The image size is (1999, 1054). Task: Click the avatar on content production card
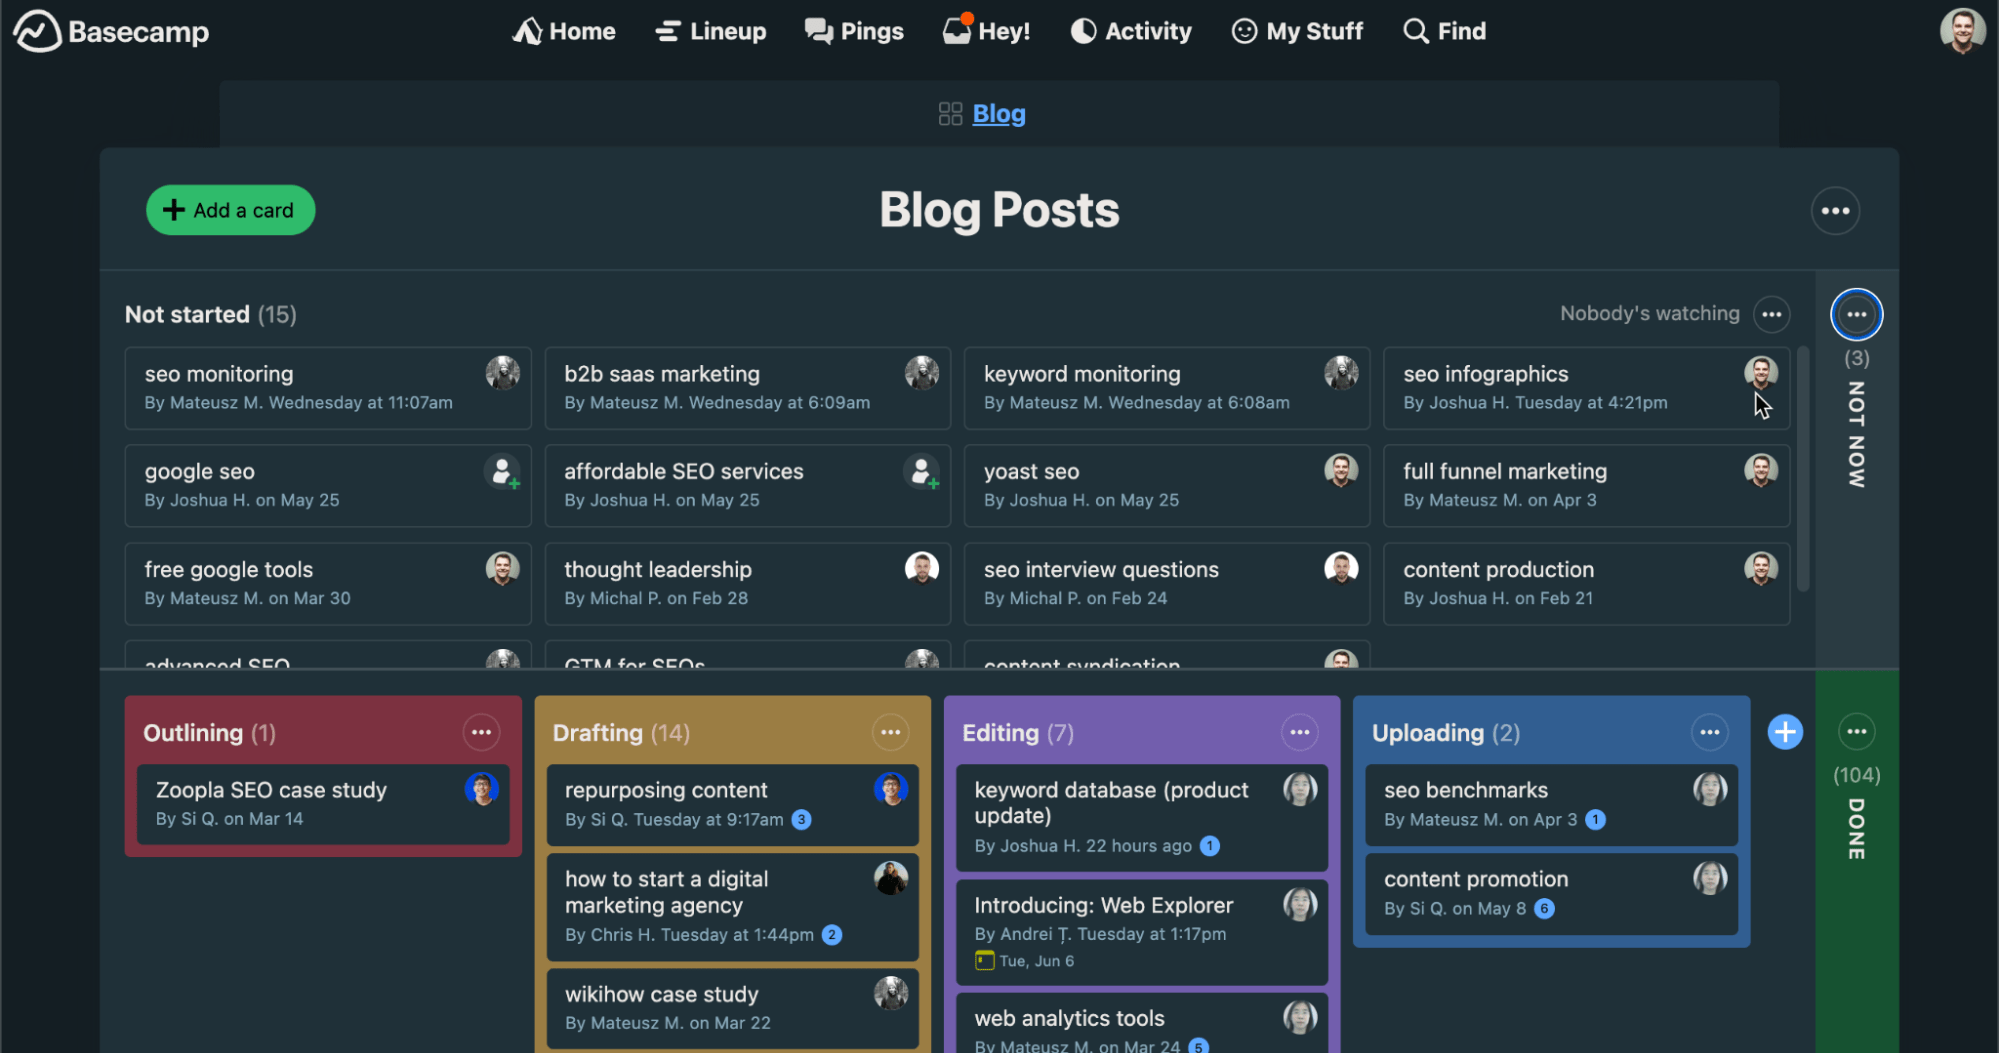[x=1761, y=568]
